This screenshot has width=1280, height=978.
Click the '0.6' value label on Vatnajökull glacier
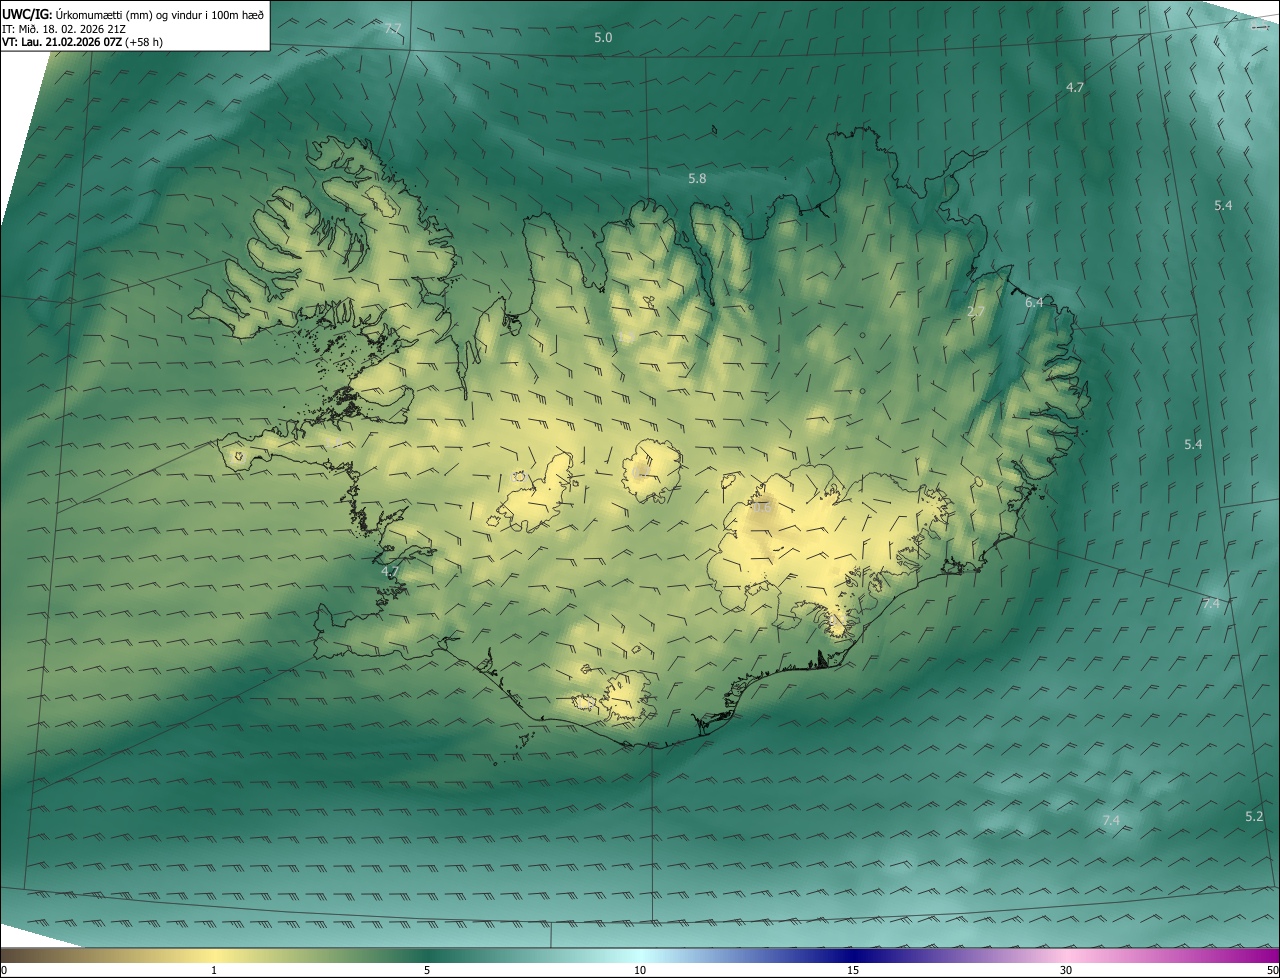point(763,507)
